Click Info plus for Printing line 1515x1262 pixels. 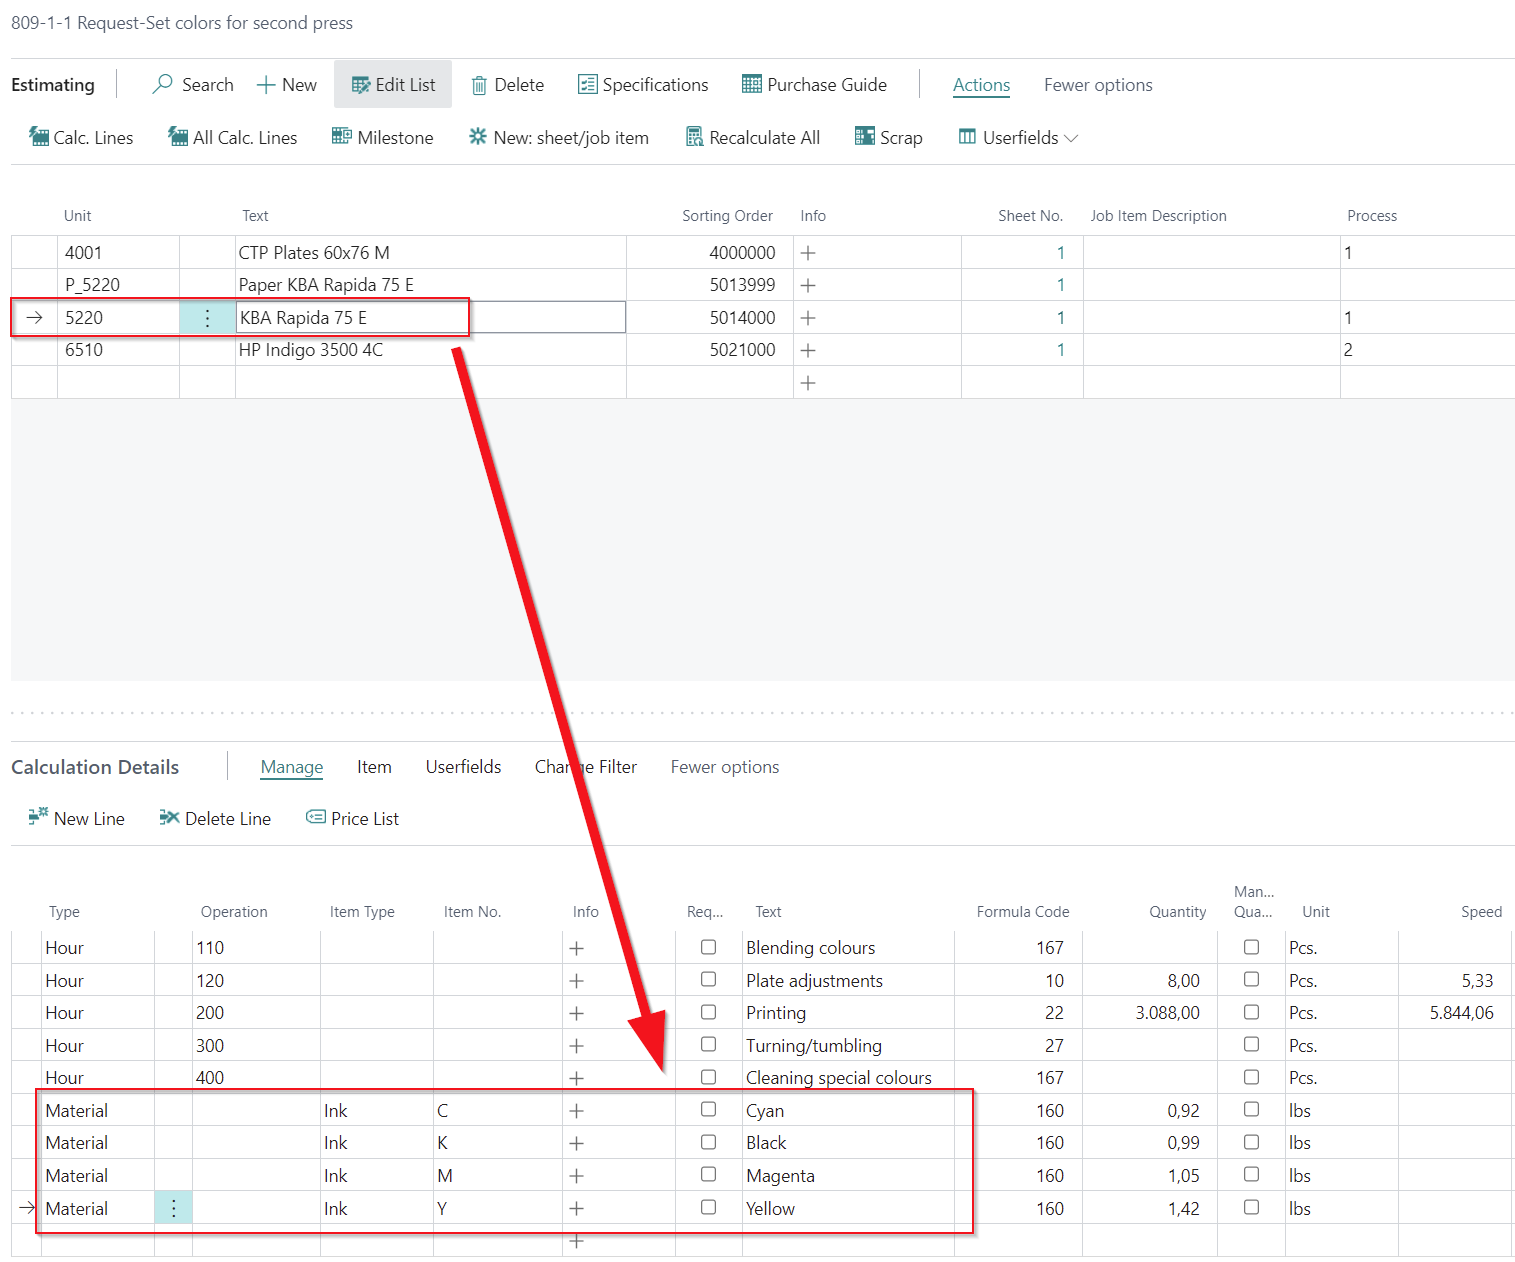(576, 1013)
